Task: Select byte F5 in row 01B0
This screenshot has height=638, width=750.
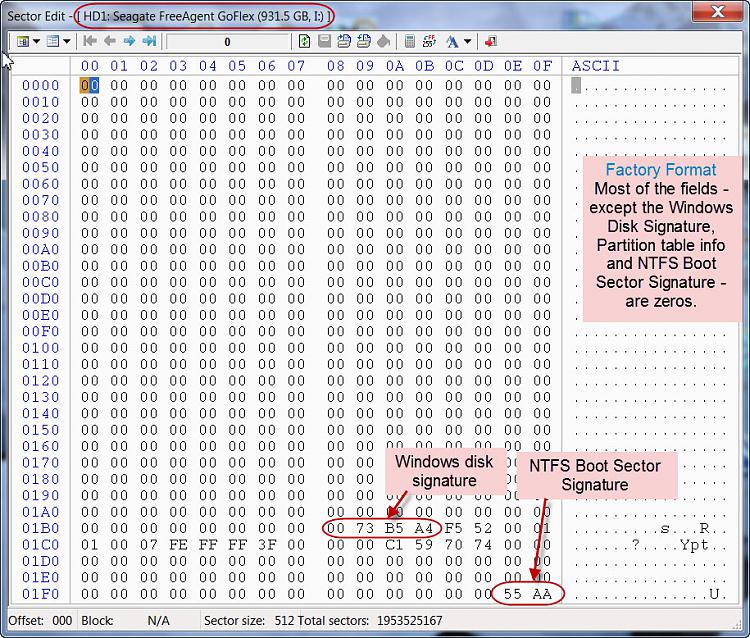Action: 453,528
